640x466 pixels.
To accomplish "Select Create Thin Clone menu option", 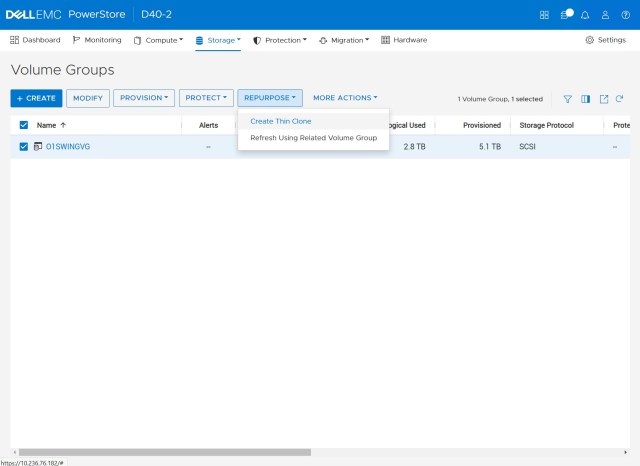I will click(281, 121).
